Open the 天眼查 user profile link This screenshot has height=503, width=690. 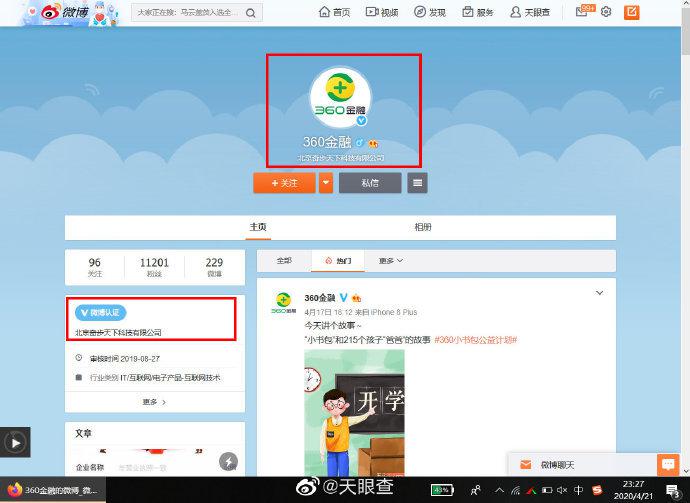[x=530, y=12]
